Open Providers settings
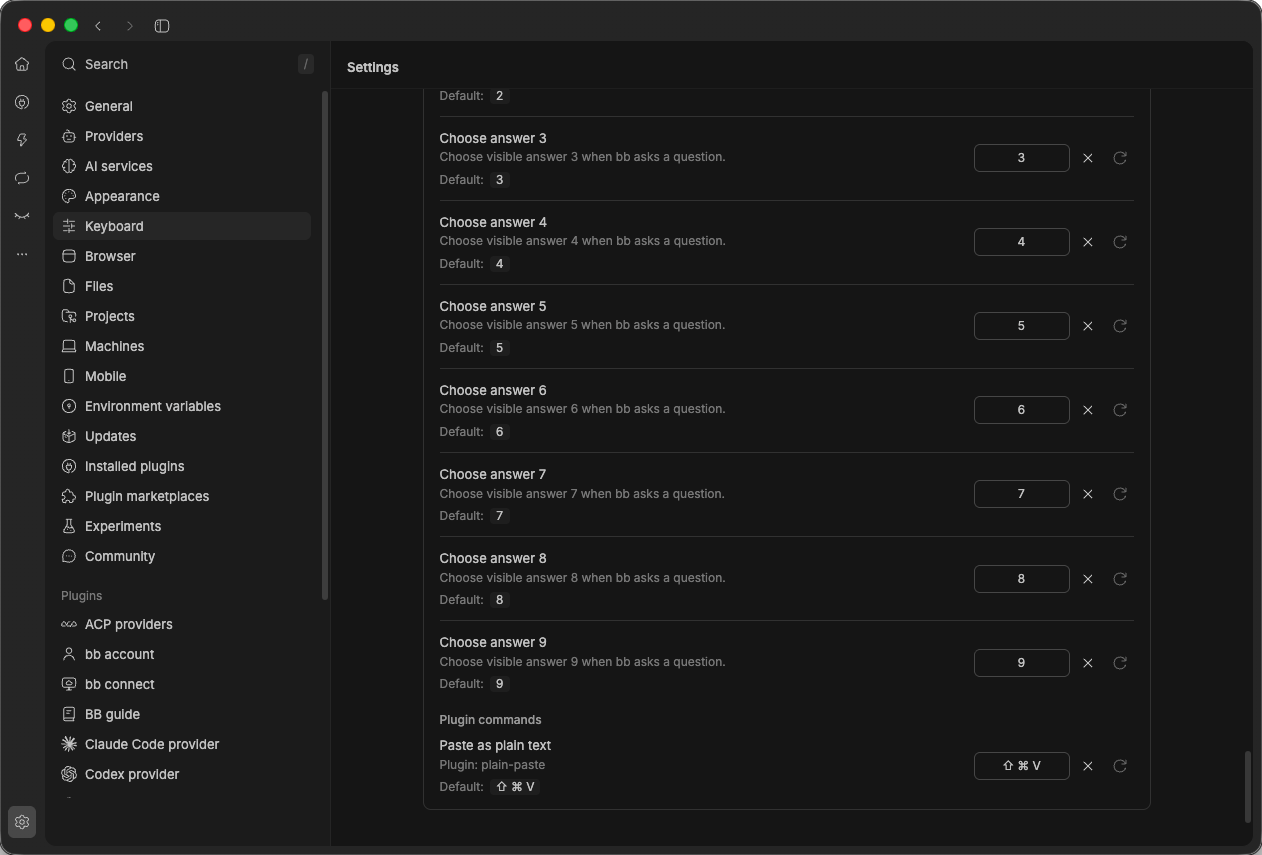 (182, 136)
